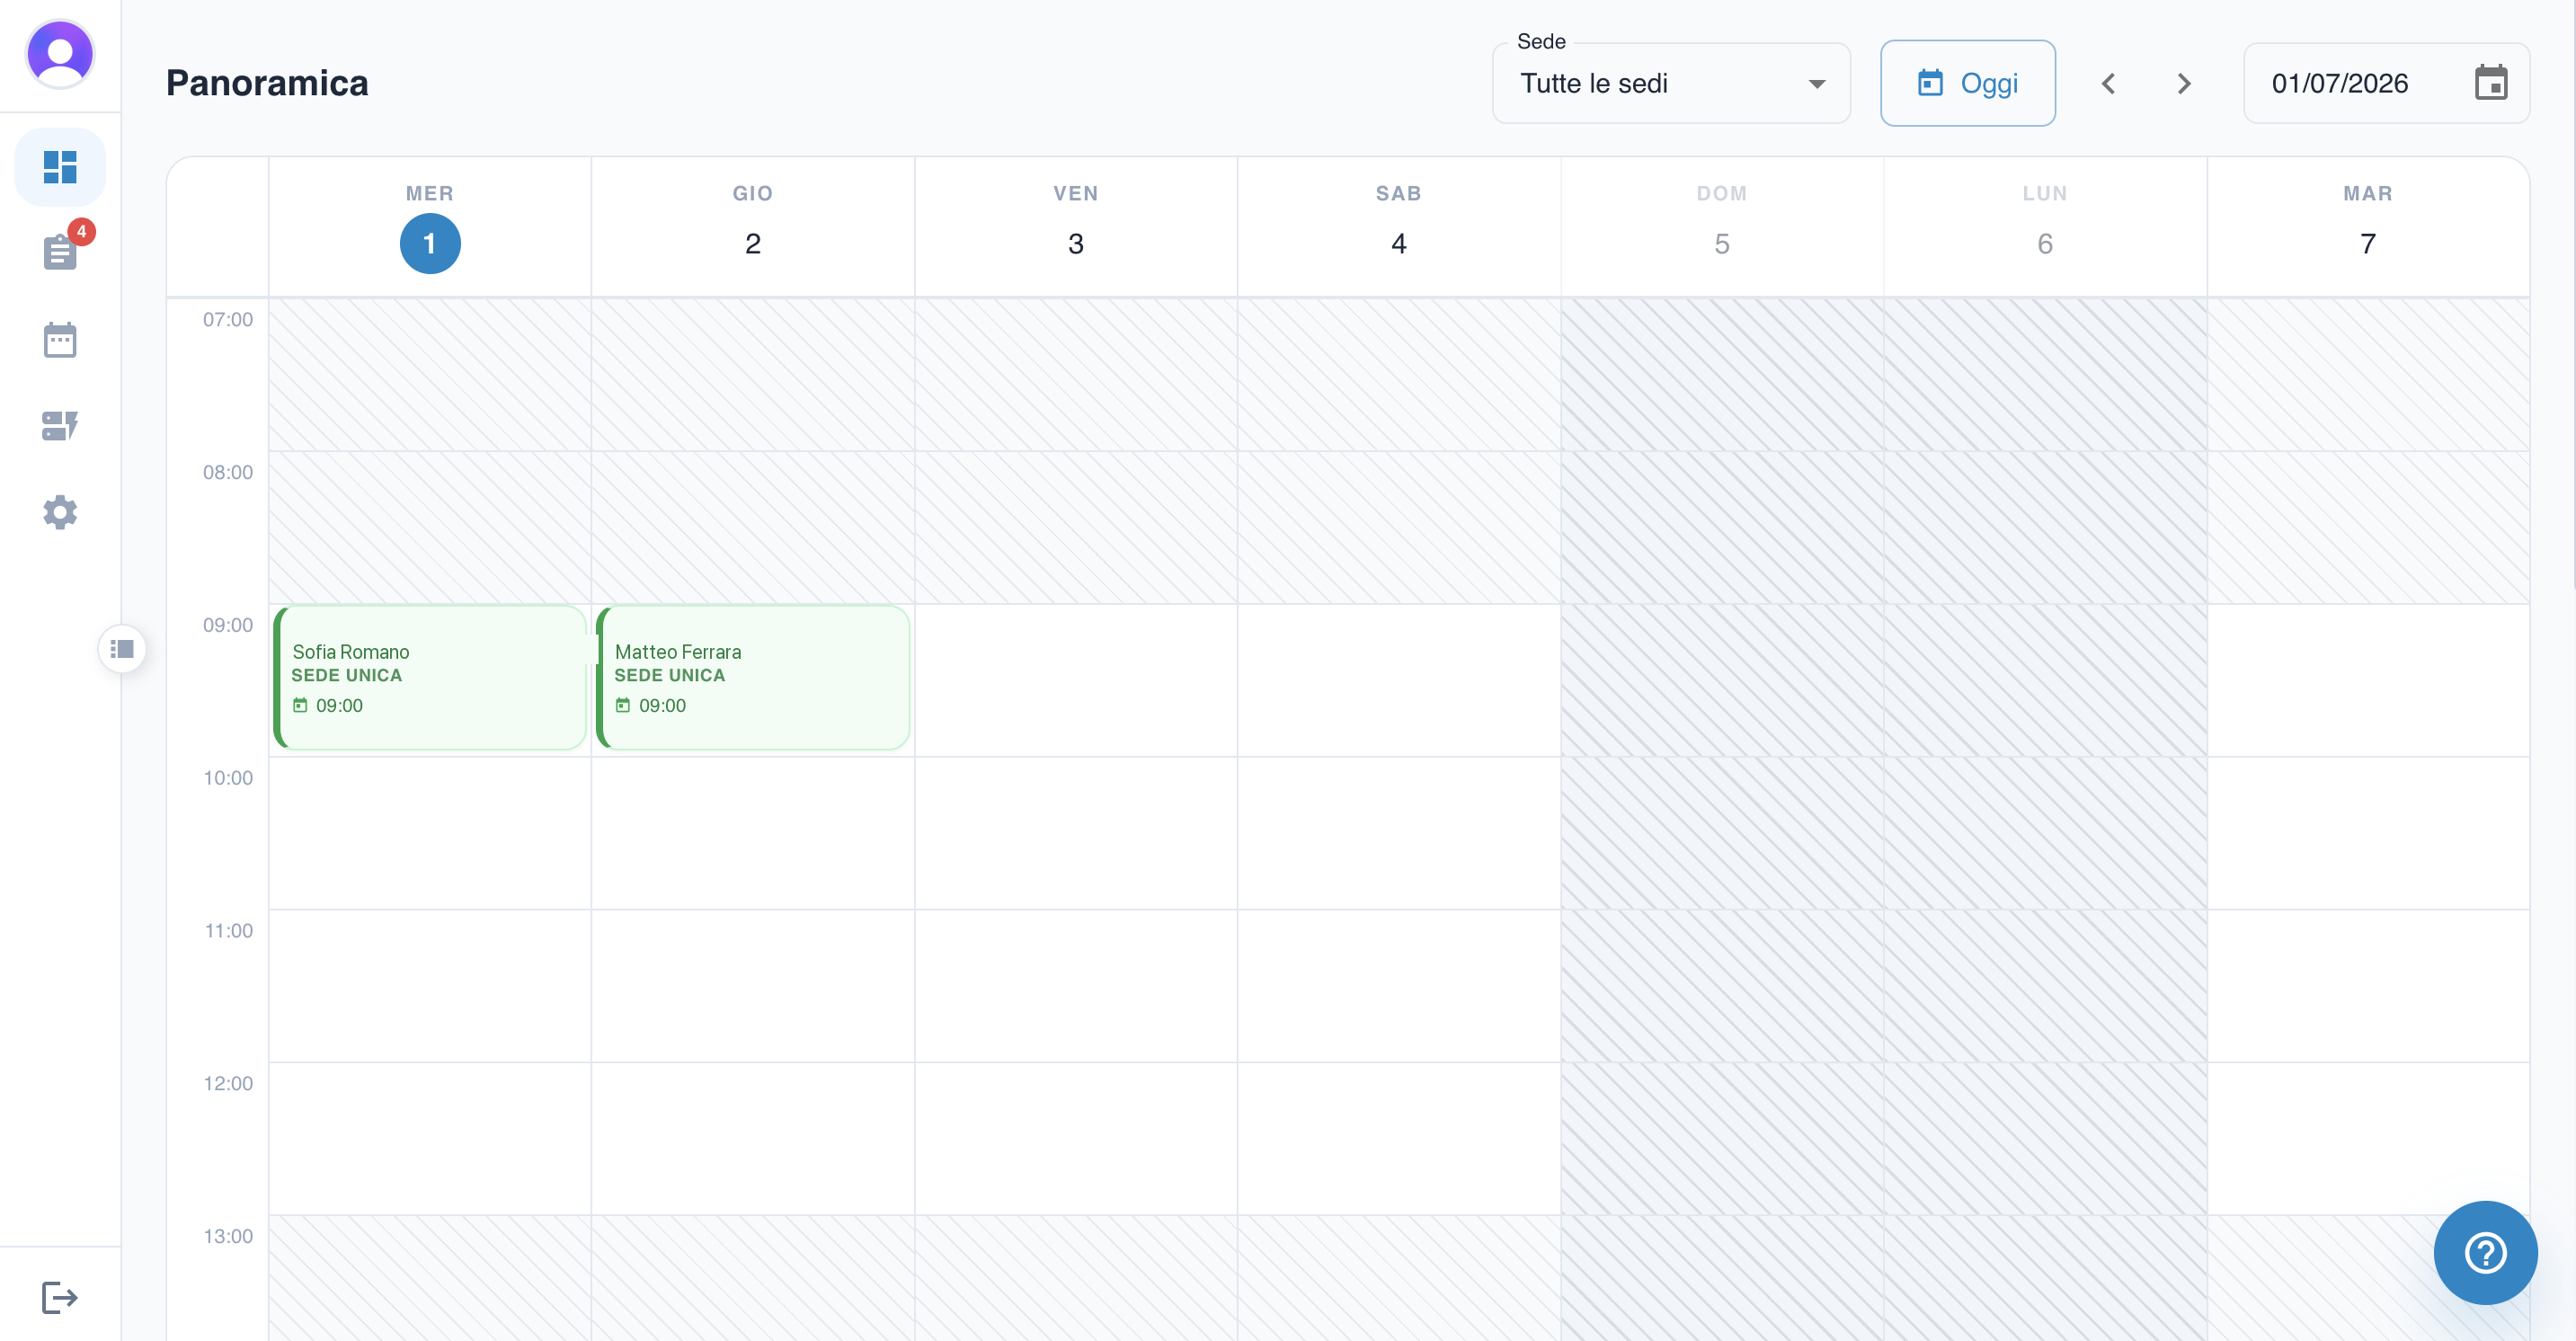
Task: Open the Sede dropdown Tutte le sedi
Action: point(1671,83)
